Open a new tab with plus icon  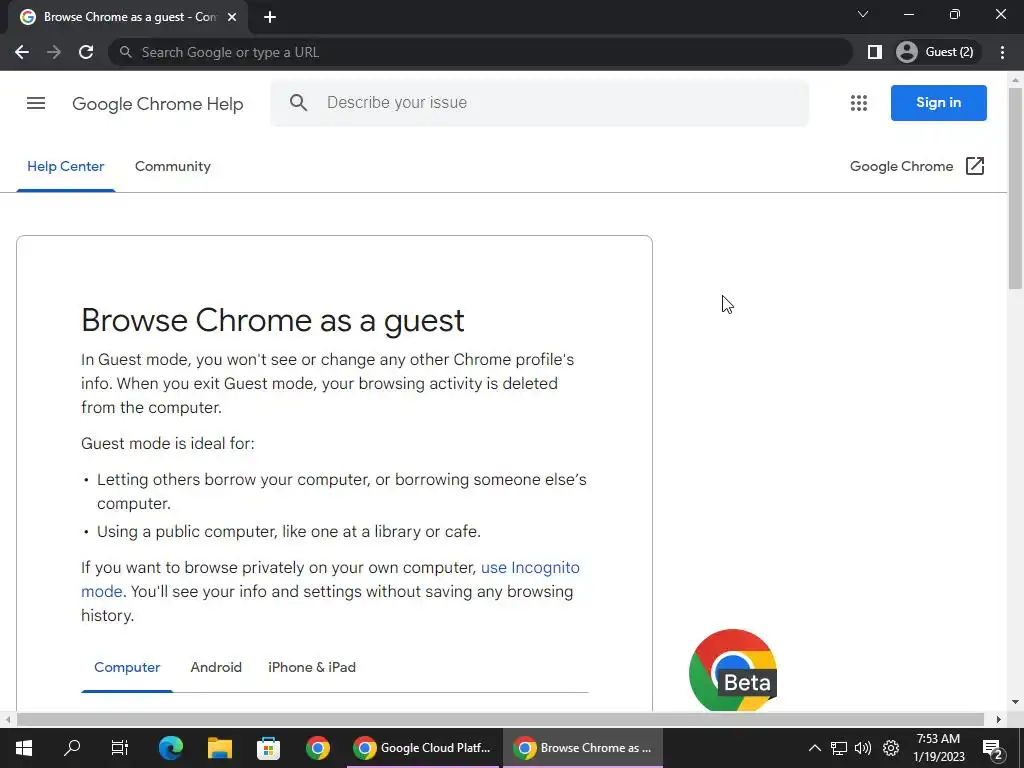[x=270, y=17]
